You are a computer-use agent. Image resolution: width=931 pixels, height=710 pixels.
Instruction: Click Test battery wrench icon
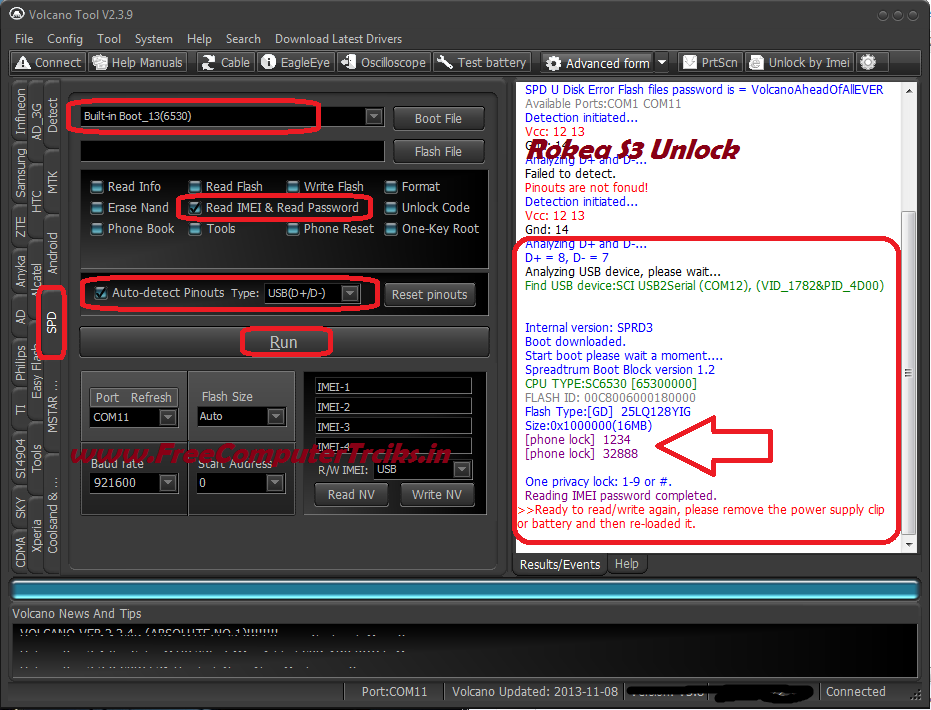tap(445, 62)
